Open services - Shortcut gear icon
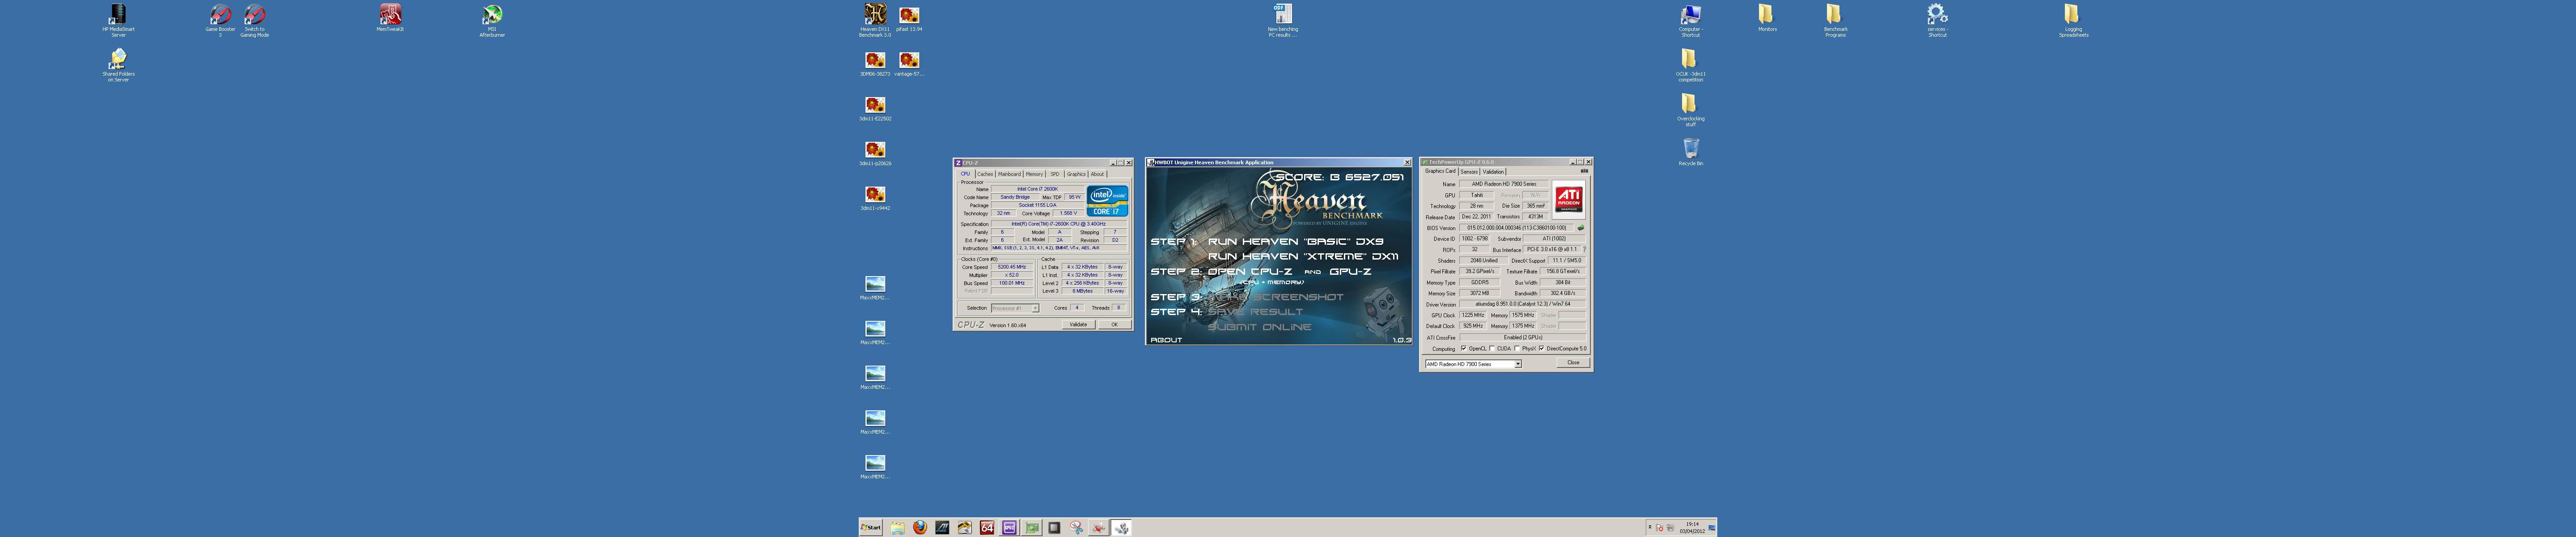Image resolution: width=2576 pixels, height=537 pixels. point(1937,20)
